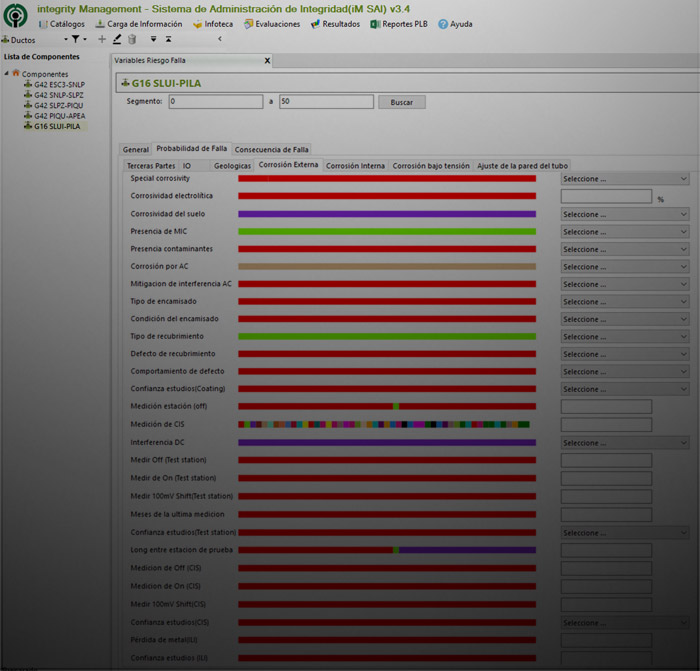Switch to the Consecuencia de Falla tab

coord(271,149)
